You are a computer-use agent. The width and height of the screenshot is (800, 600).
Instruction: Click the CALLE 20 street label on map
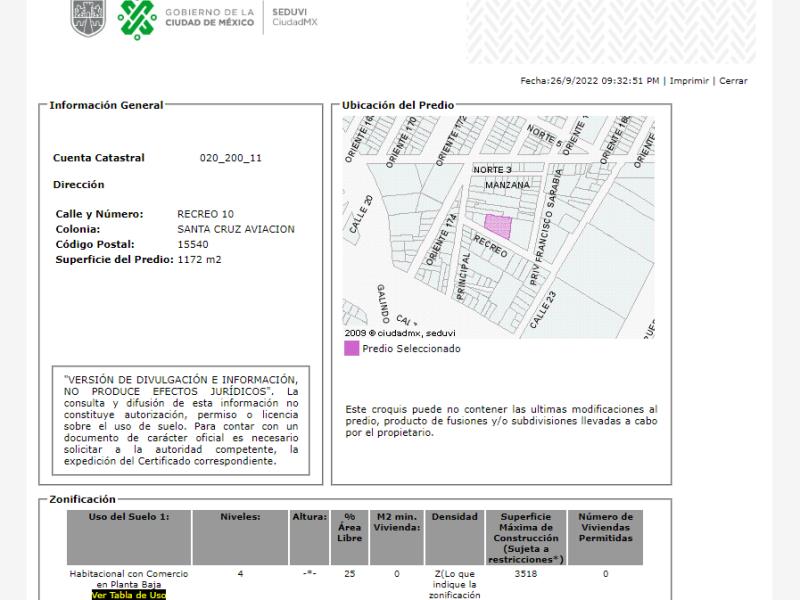[361, 214]
